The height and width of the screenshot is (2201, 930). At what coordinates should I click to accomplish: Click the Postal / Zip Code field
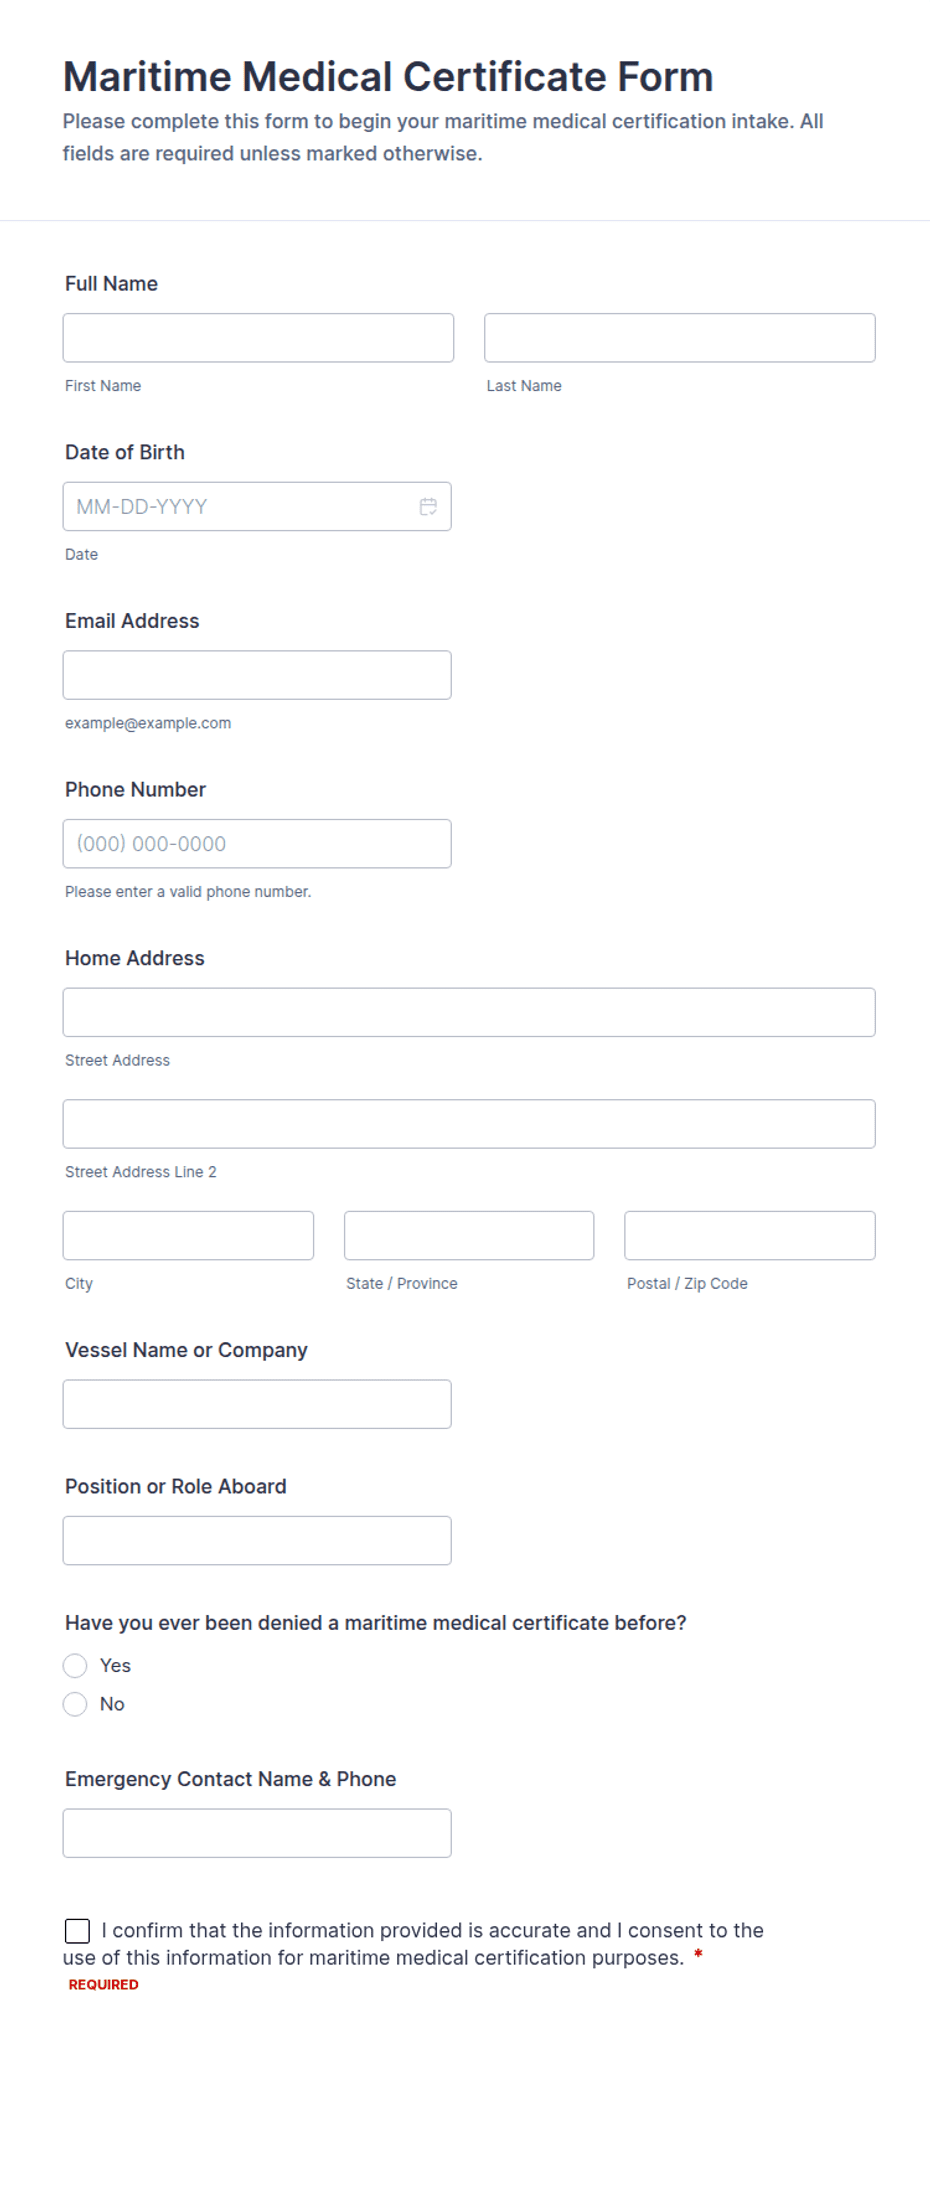pyautogui.click(x=750, y=1236)
